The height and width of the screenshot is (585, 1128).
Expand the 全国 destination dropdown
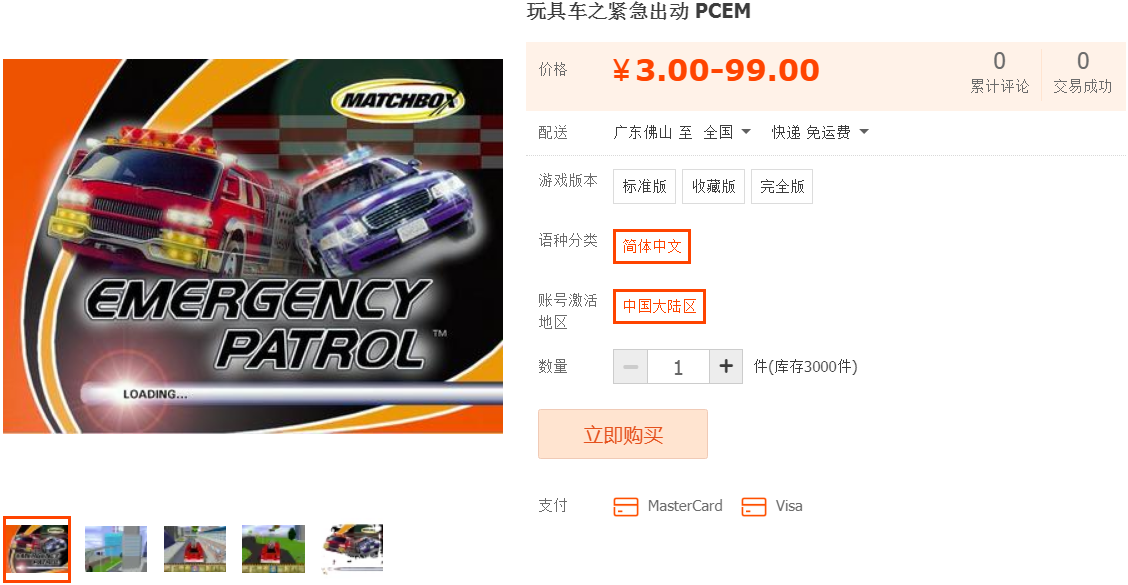point(727,132)
